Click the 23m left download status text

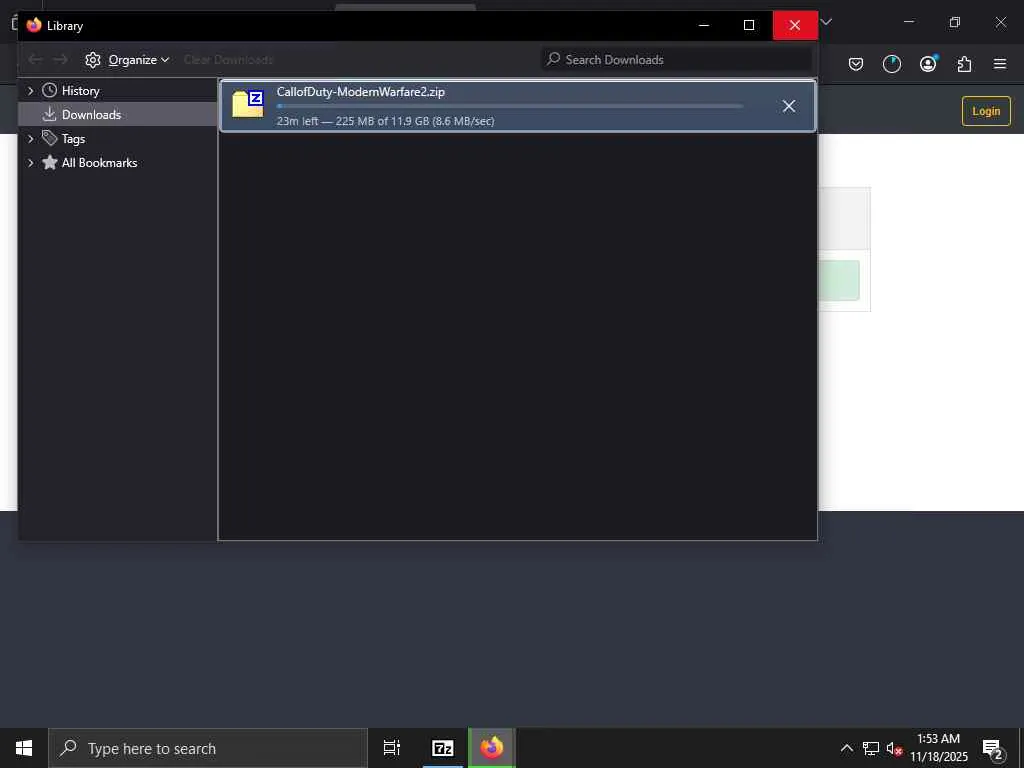(385, 121)
